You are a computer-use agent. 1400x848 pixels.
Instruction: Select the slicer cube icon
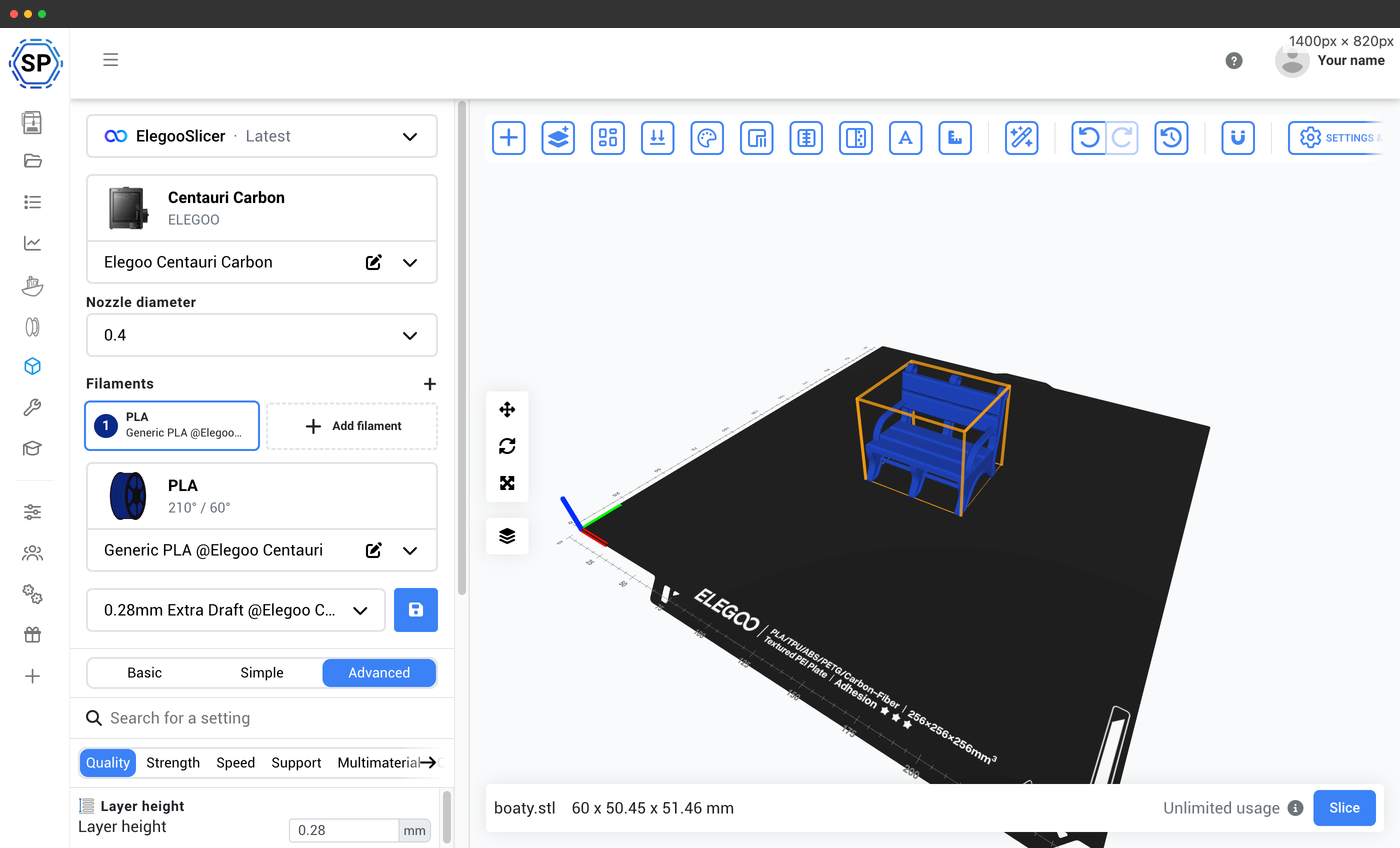pos(33,367)
